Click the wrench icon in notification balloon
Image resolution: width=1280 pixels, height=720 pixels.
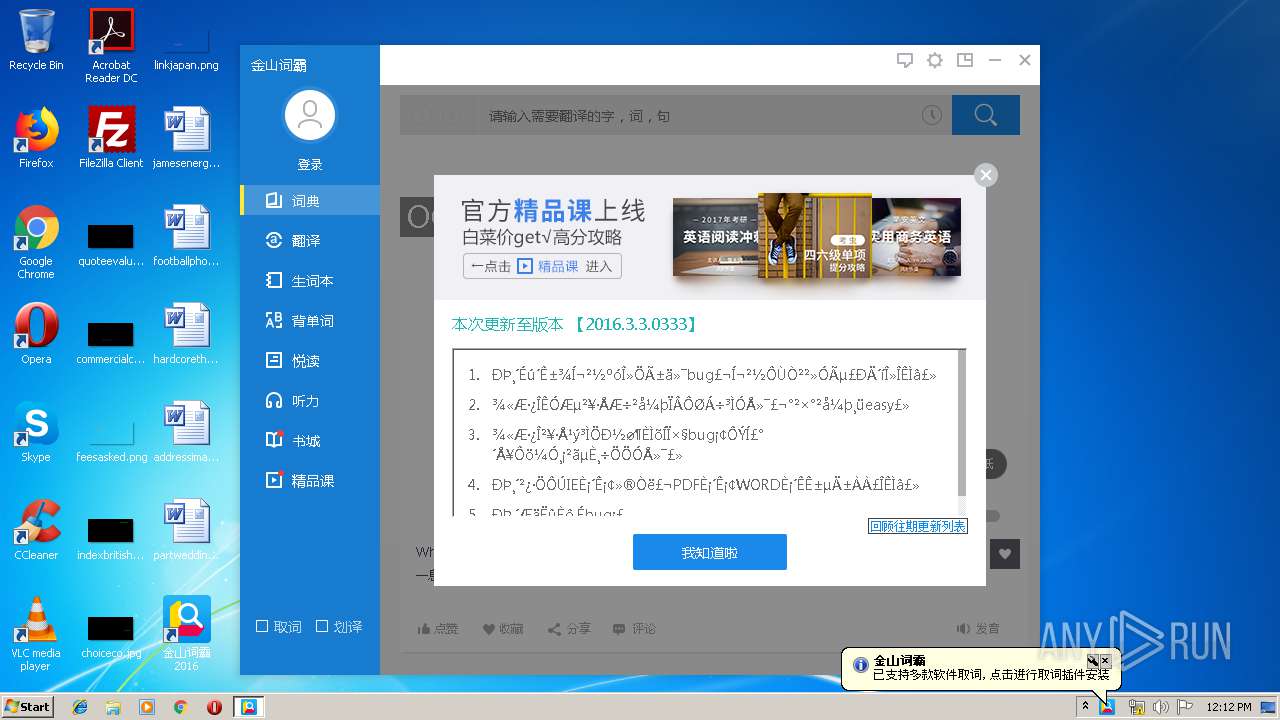click(1093, 661)
